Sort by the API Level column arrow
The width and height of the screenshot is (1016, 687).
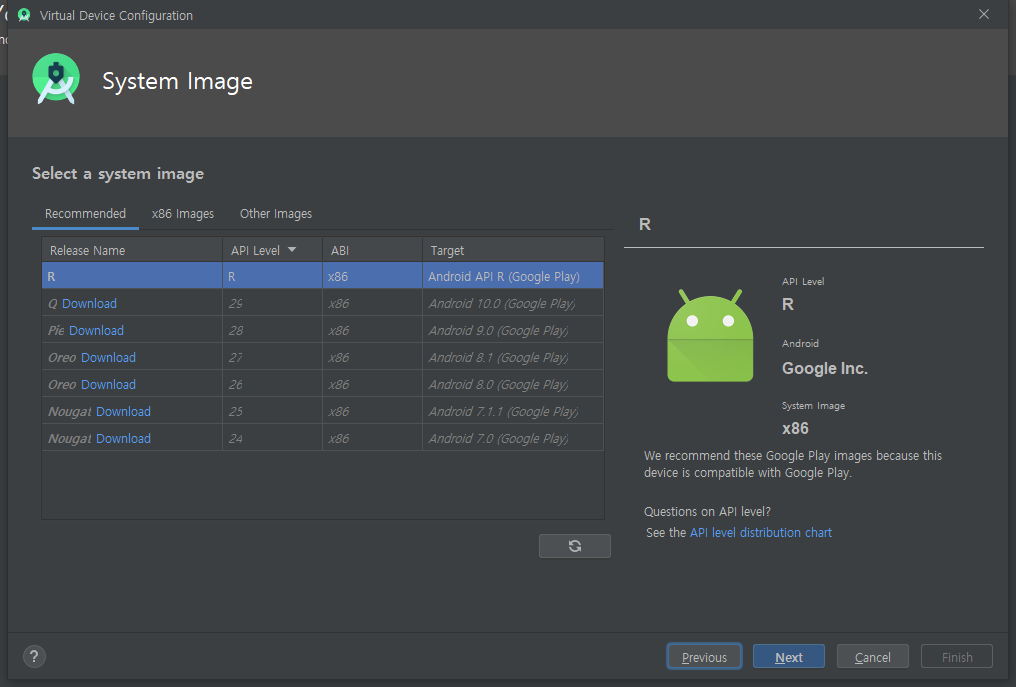coord(292,250)
